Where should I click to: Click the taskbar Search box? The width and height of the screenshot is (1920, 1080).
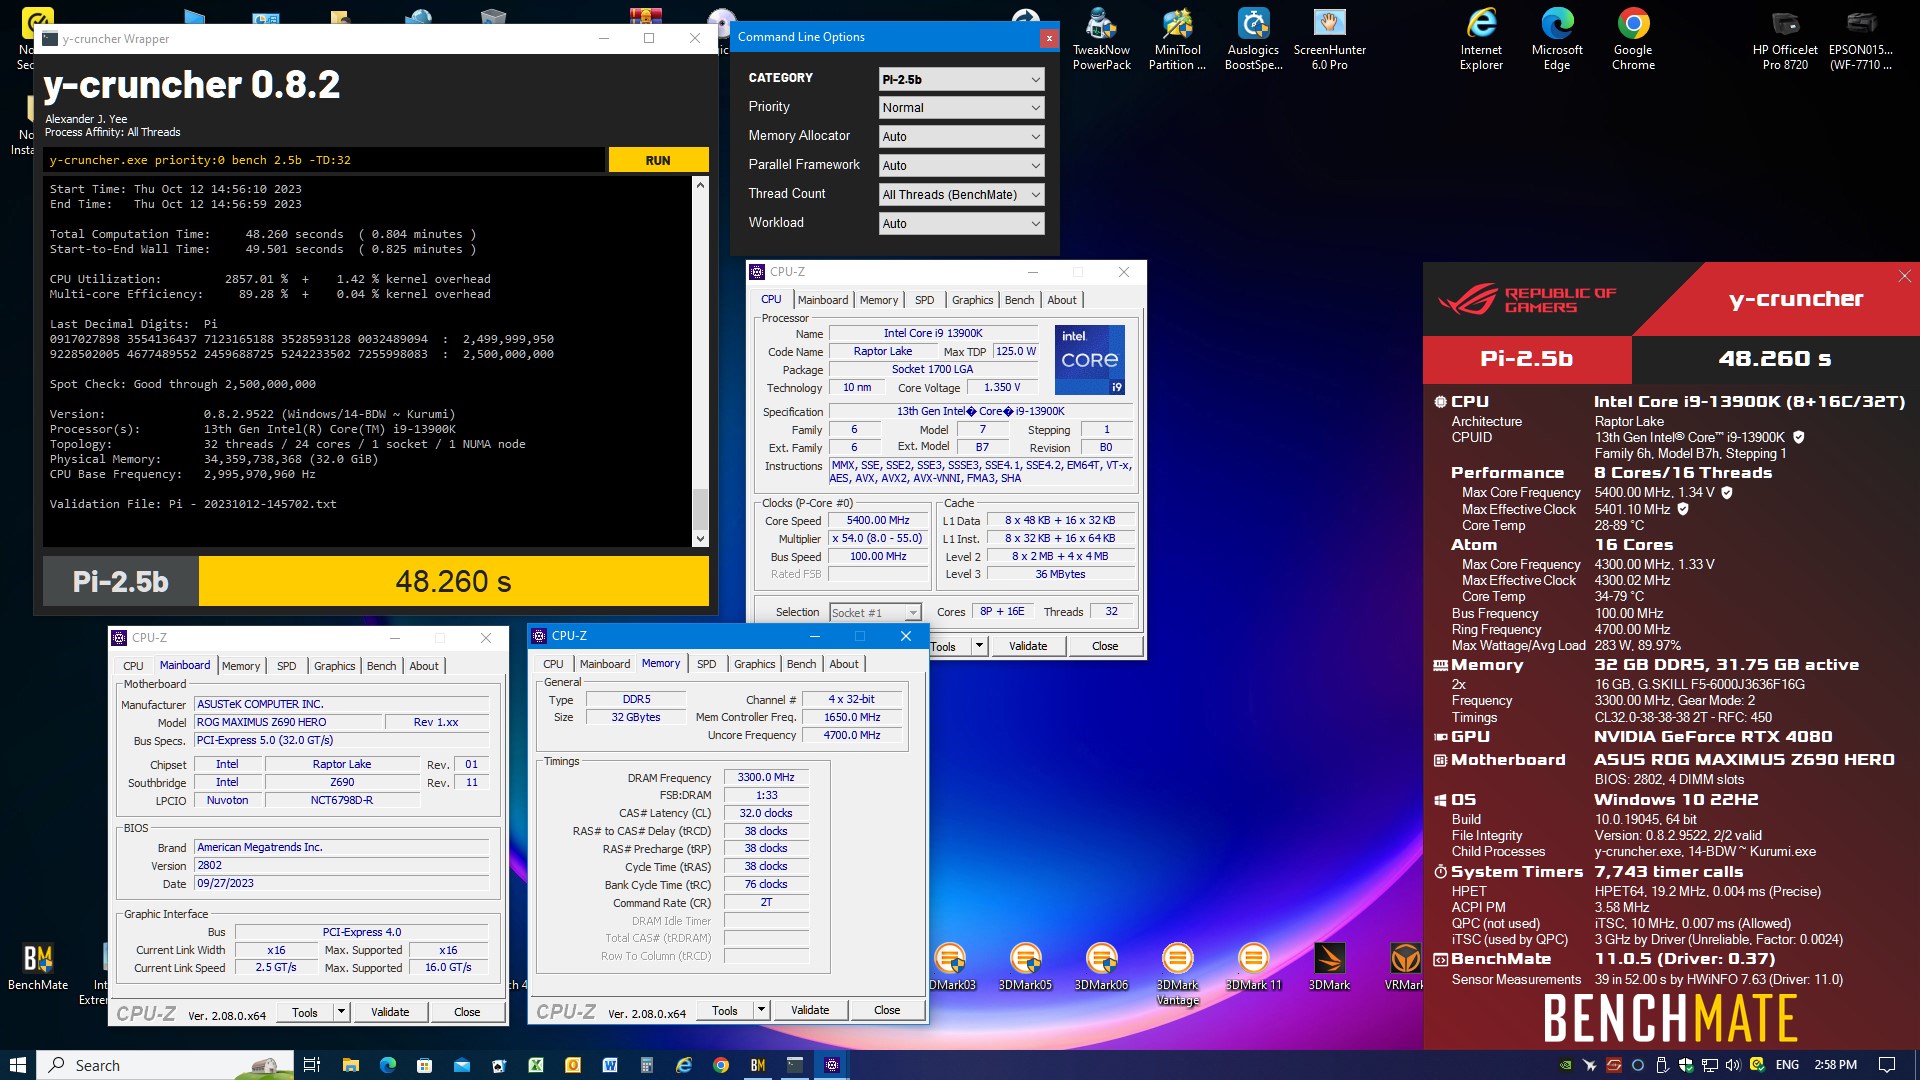click(x=165, y=1065)
